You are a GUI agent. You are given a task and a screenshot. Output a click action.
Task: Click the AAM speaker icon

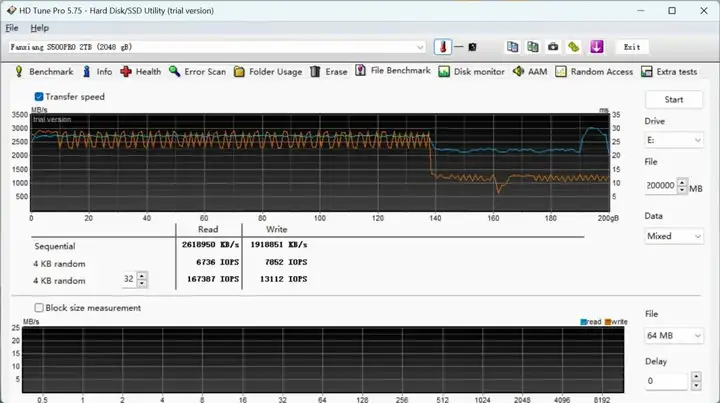[x=518, y=71]
